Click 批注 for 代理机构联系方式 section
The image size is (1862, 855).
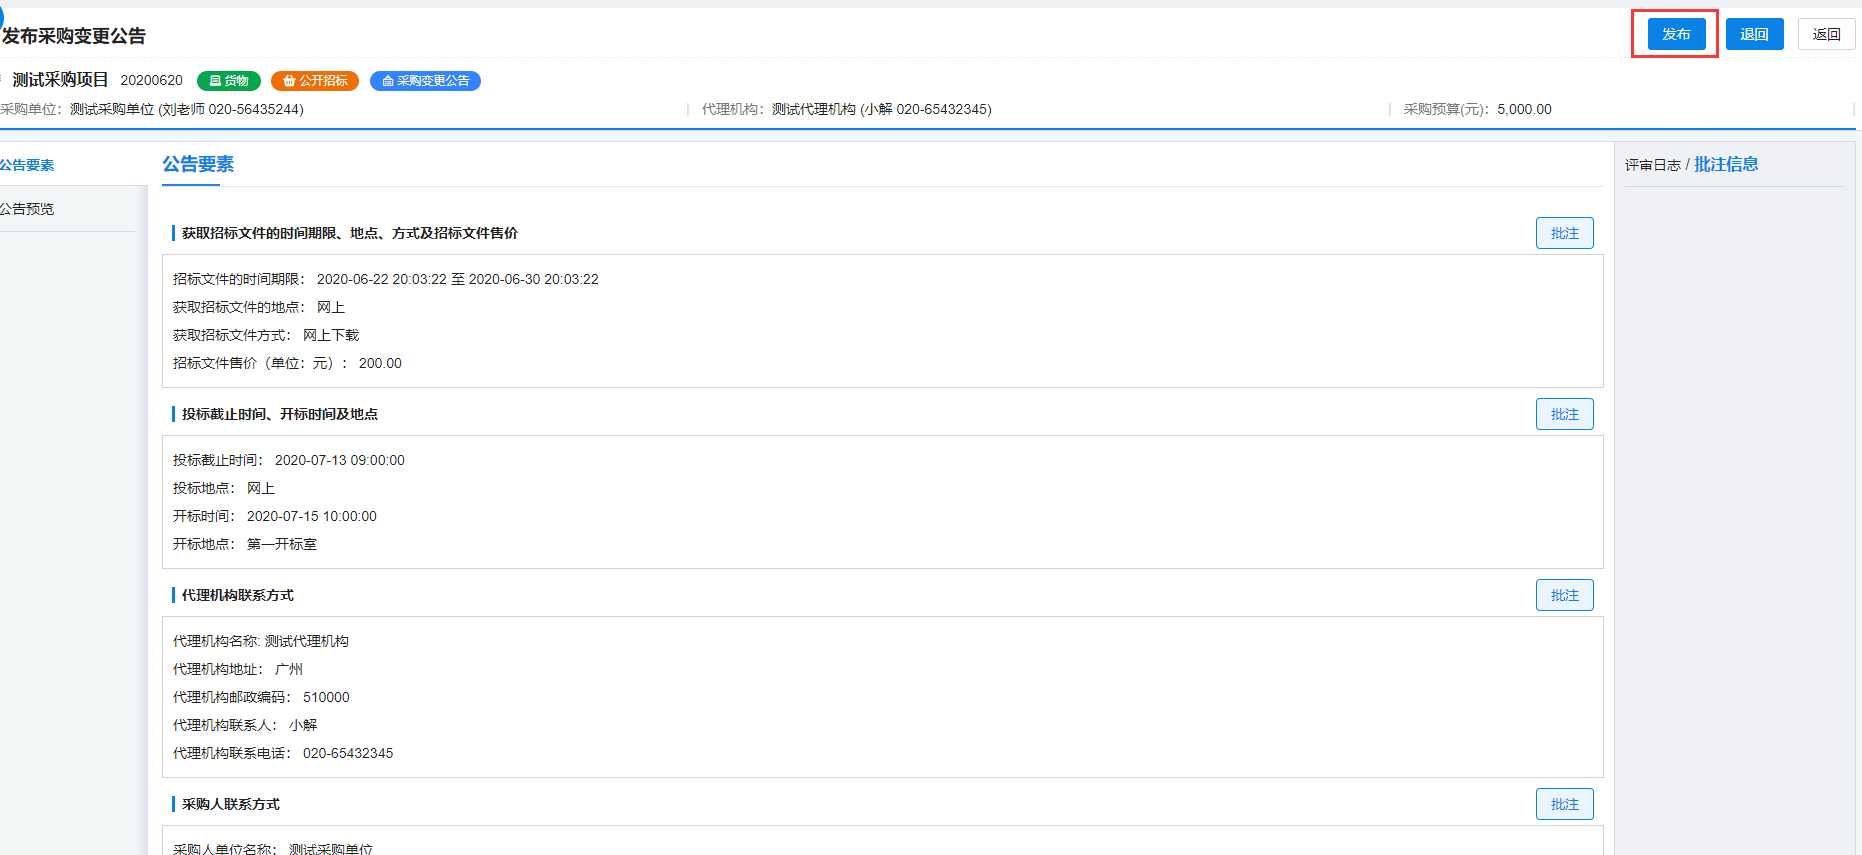click(1564, 595)
